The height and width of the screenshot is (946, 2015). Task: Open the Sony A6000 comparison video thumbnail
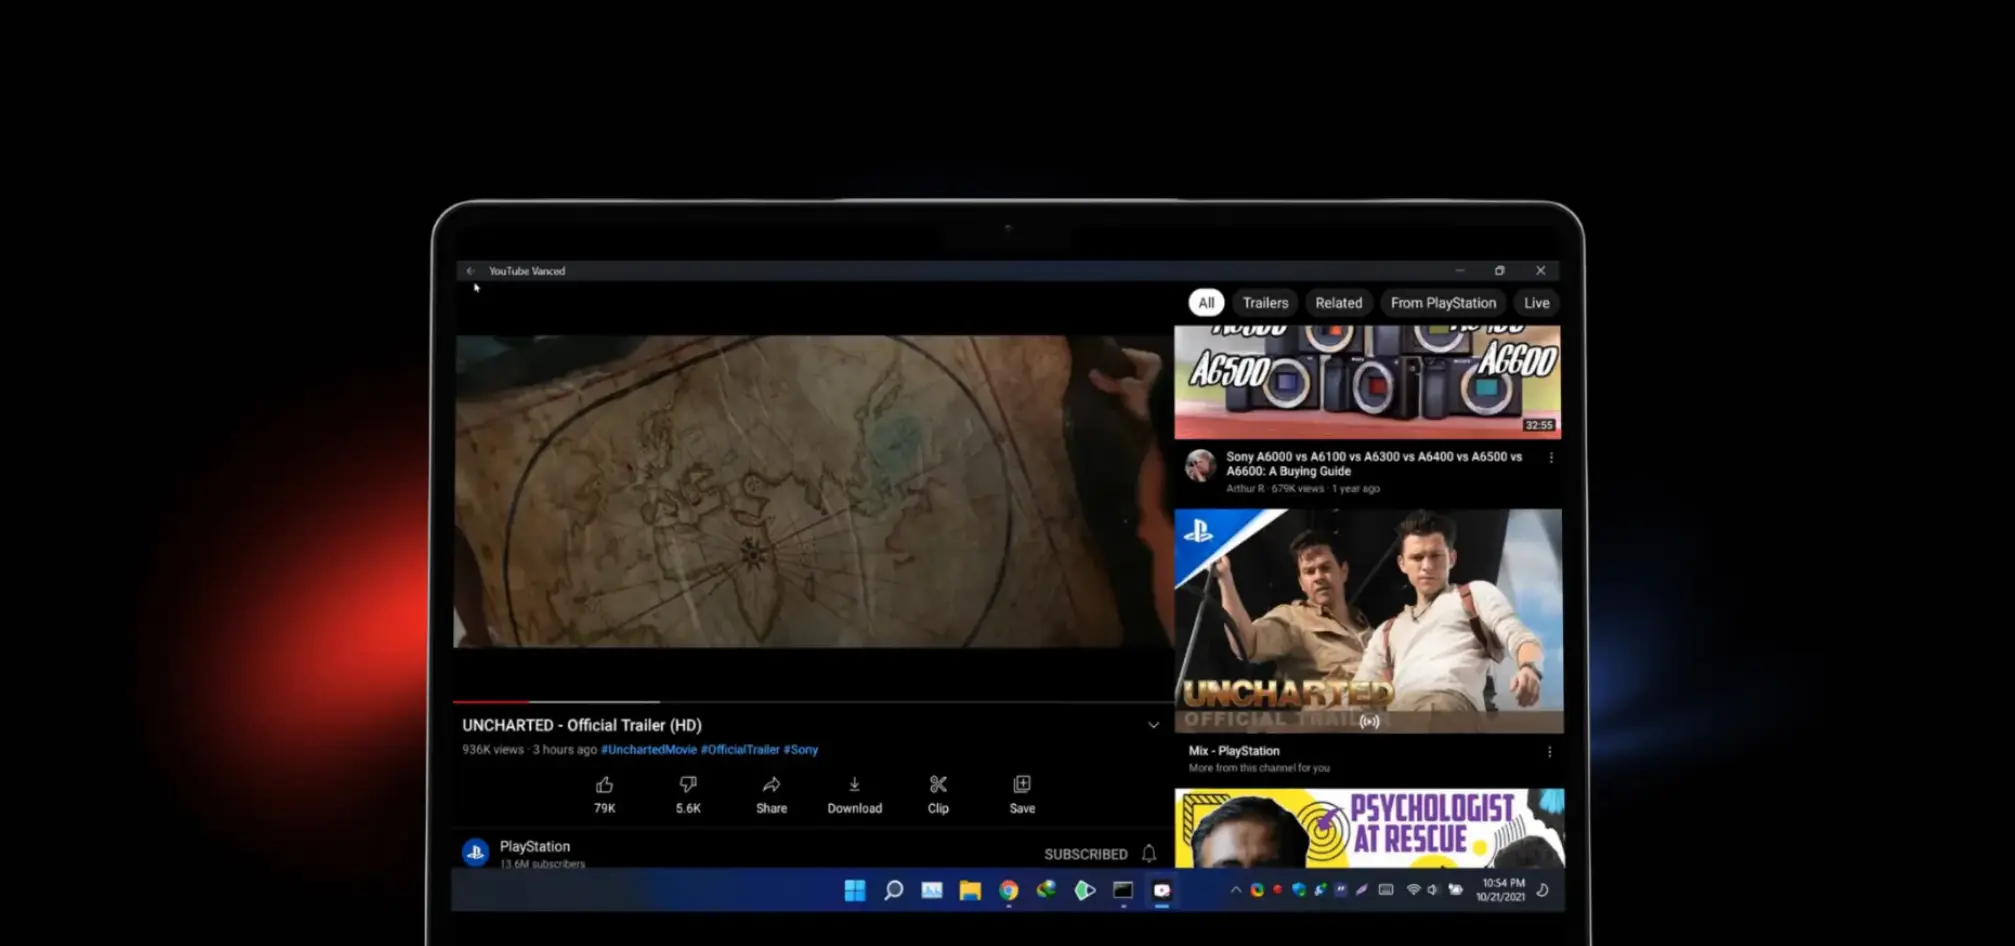pos(1367,382)
